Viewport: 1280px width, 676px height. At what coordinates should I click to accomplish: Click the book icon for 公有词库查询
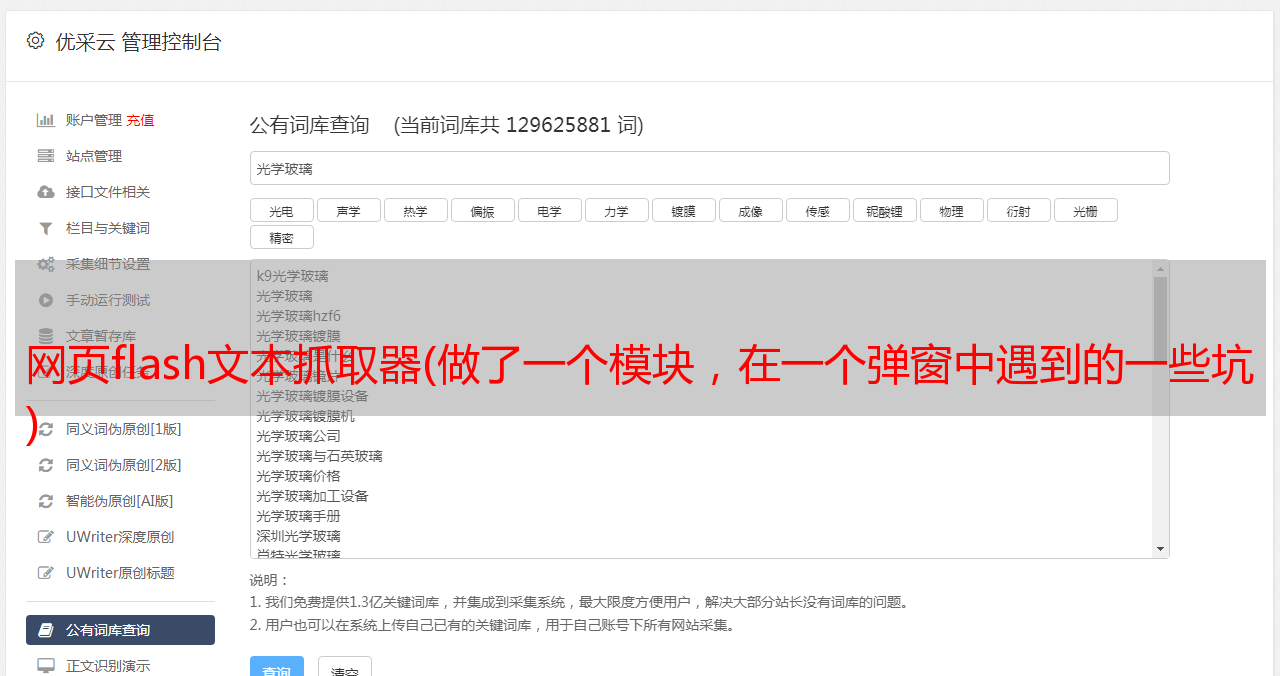(46, 630)
